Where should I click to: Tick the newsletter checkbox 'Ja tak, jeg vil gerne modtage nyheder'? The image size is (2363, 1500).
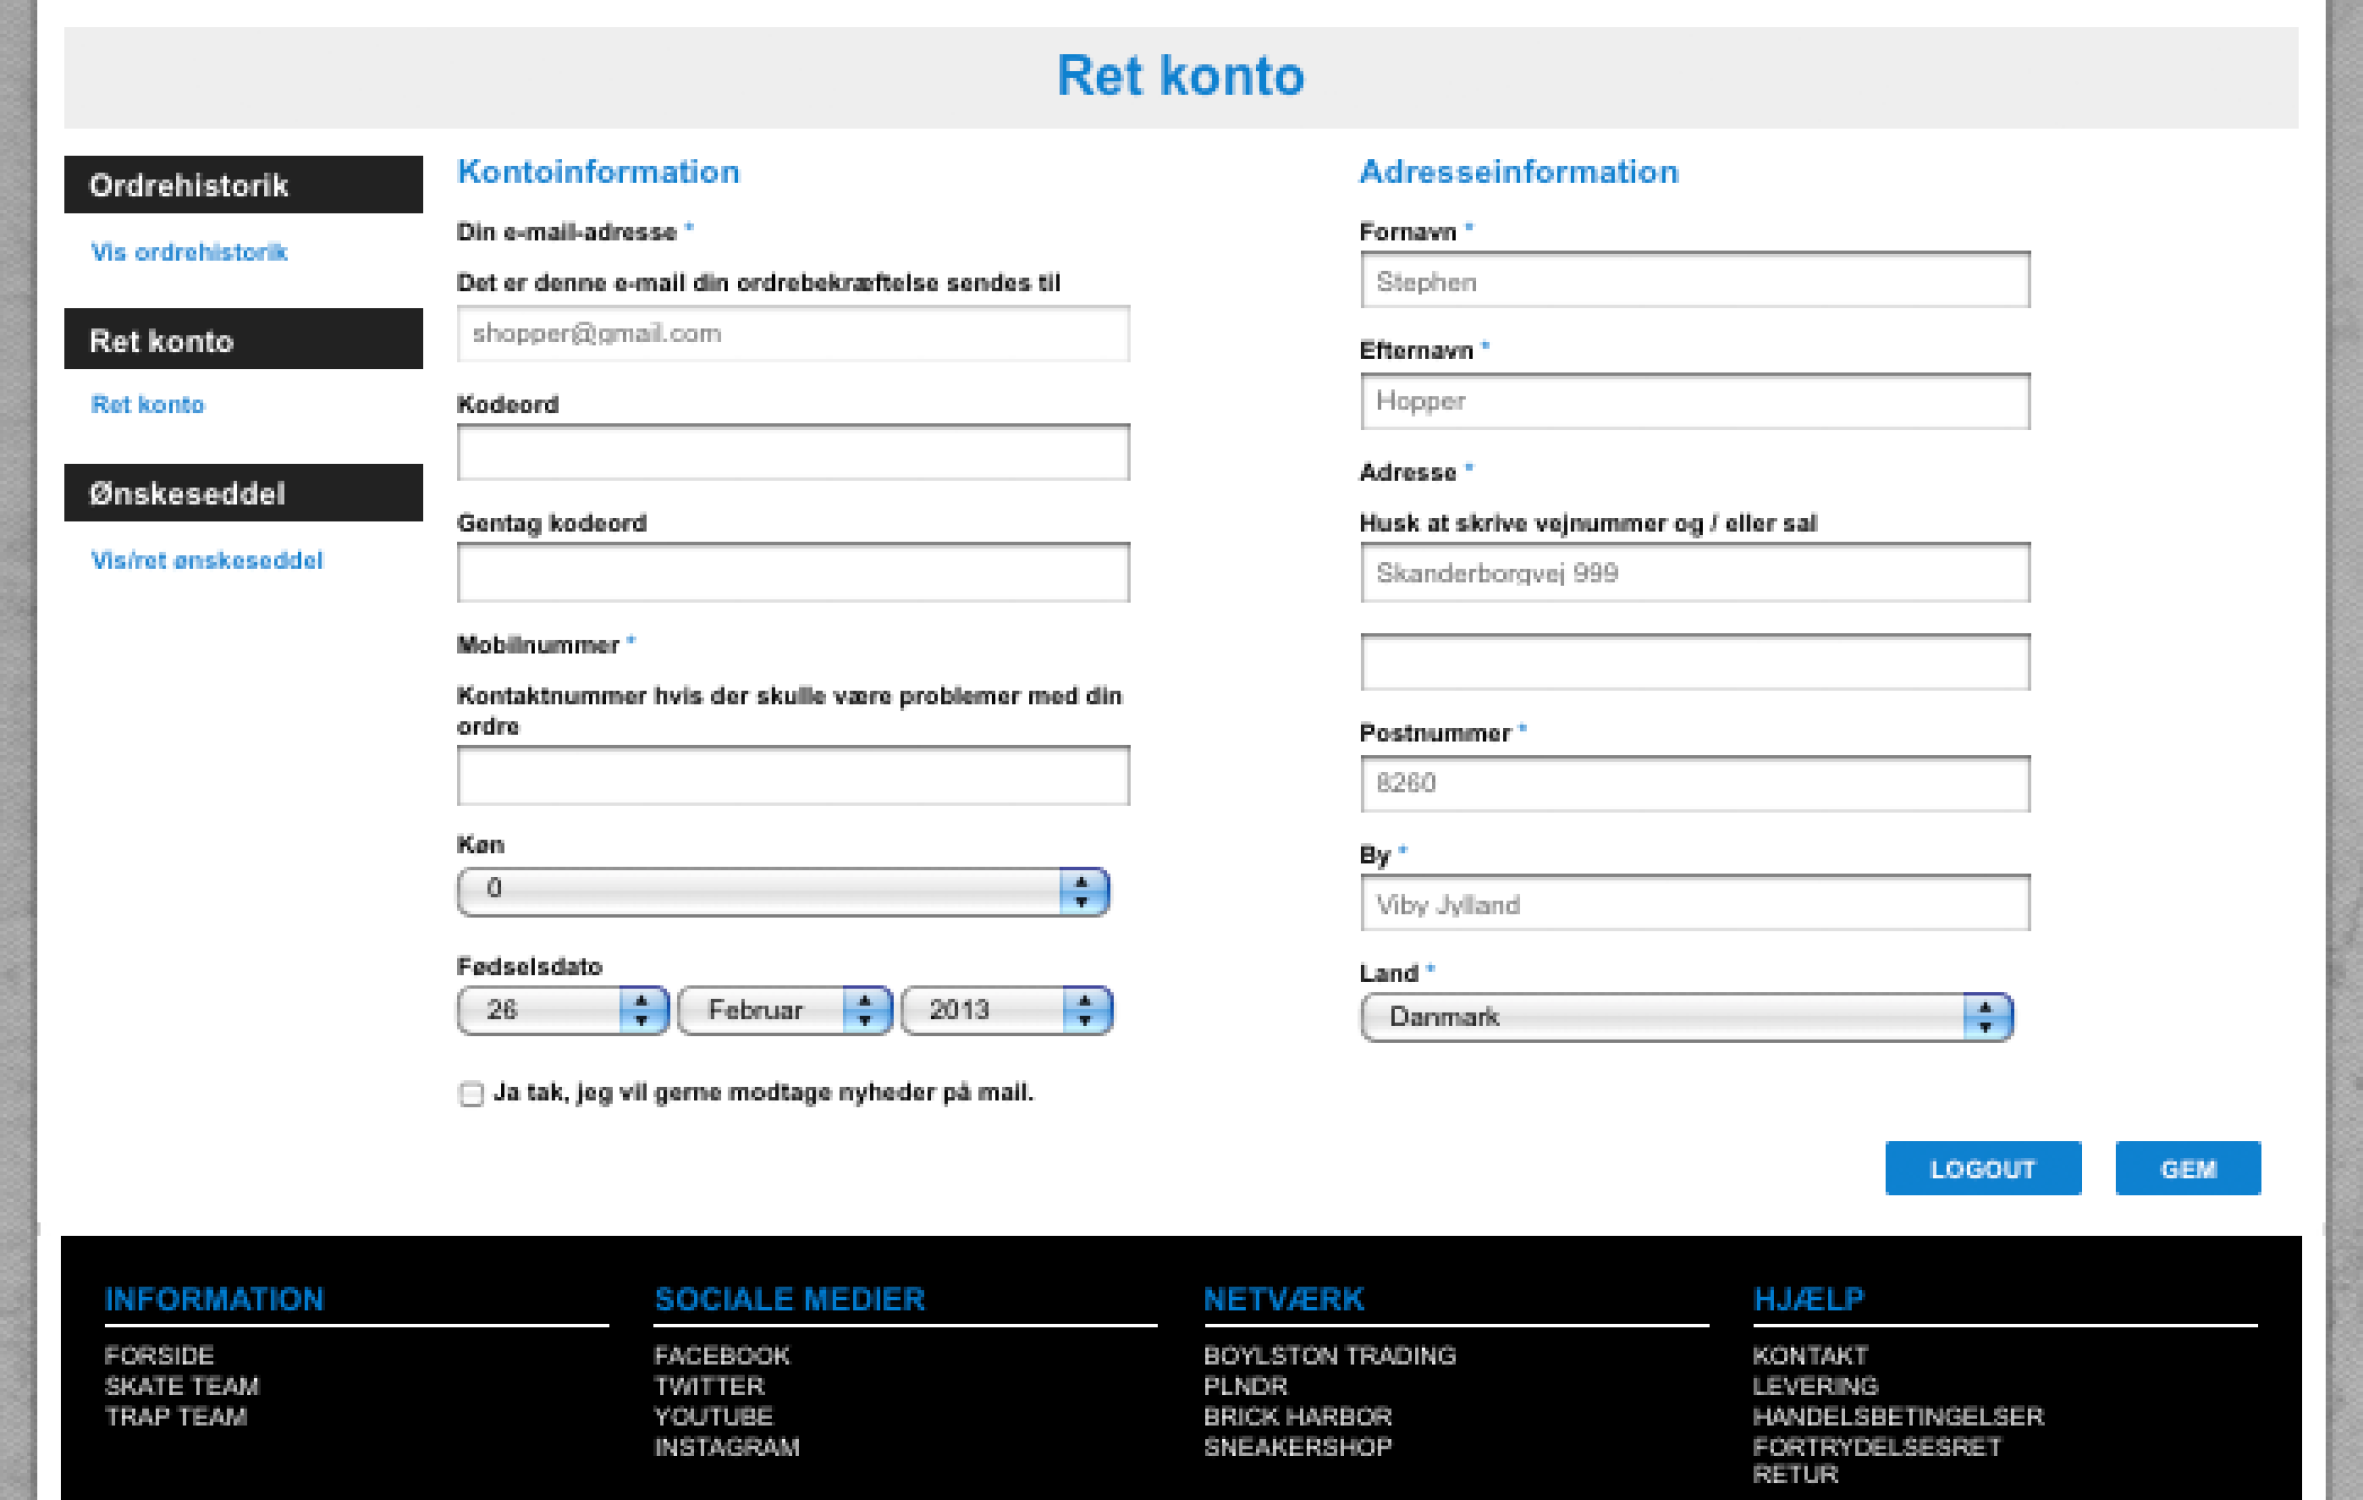tap(471, 1093)
